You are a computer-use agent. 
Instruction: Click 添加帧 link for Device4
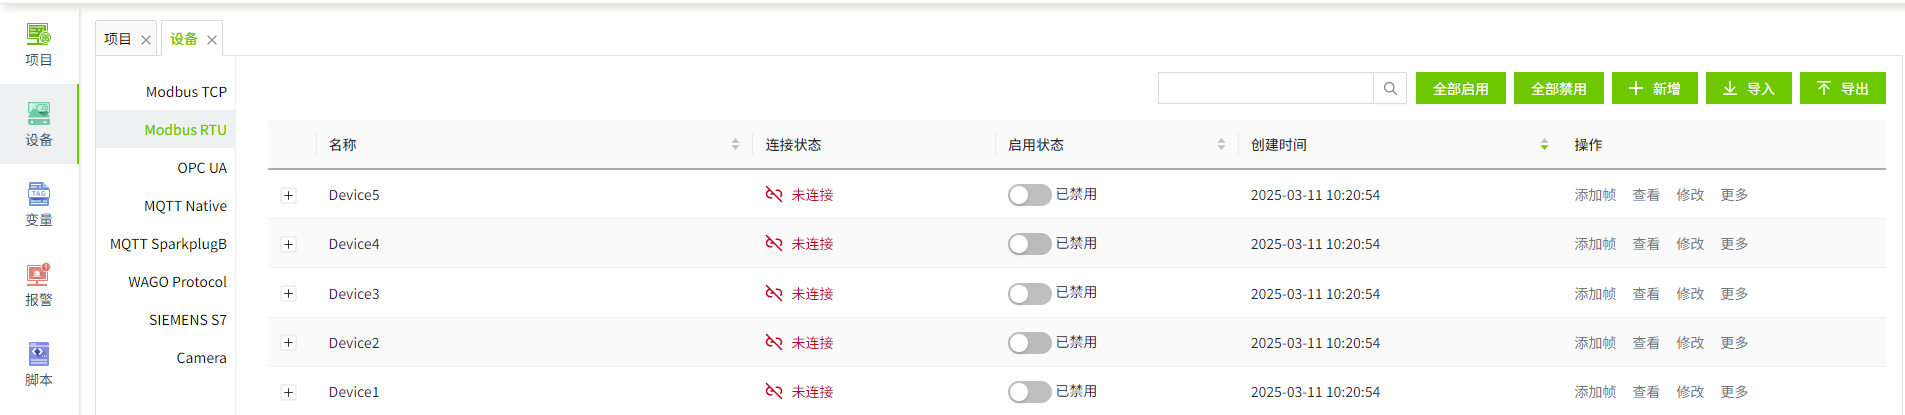tap(1595, 244)
